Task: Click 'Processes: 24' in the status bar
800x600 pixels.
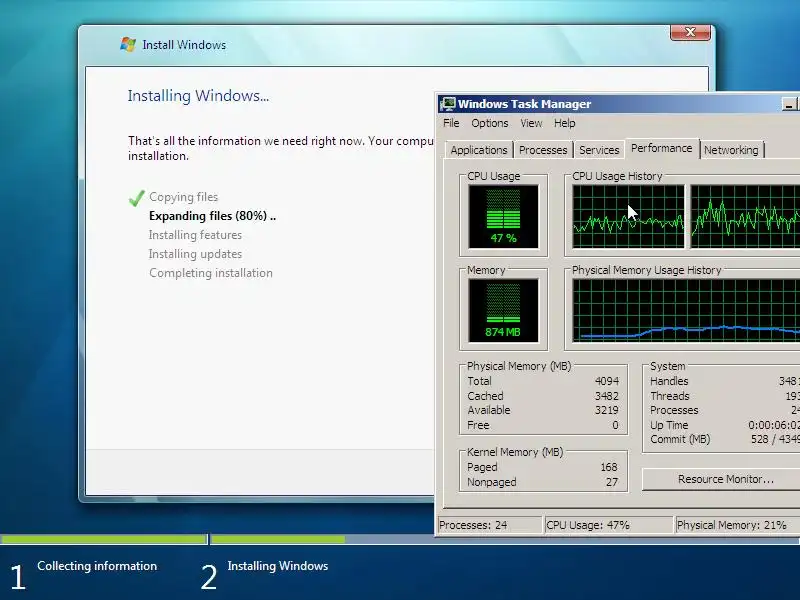Action: (x=473, y=525)
